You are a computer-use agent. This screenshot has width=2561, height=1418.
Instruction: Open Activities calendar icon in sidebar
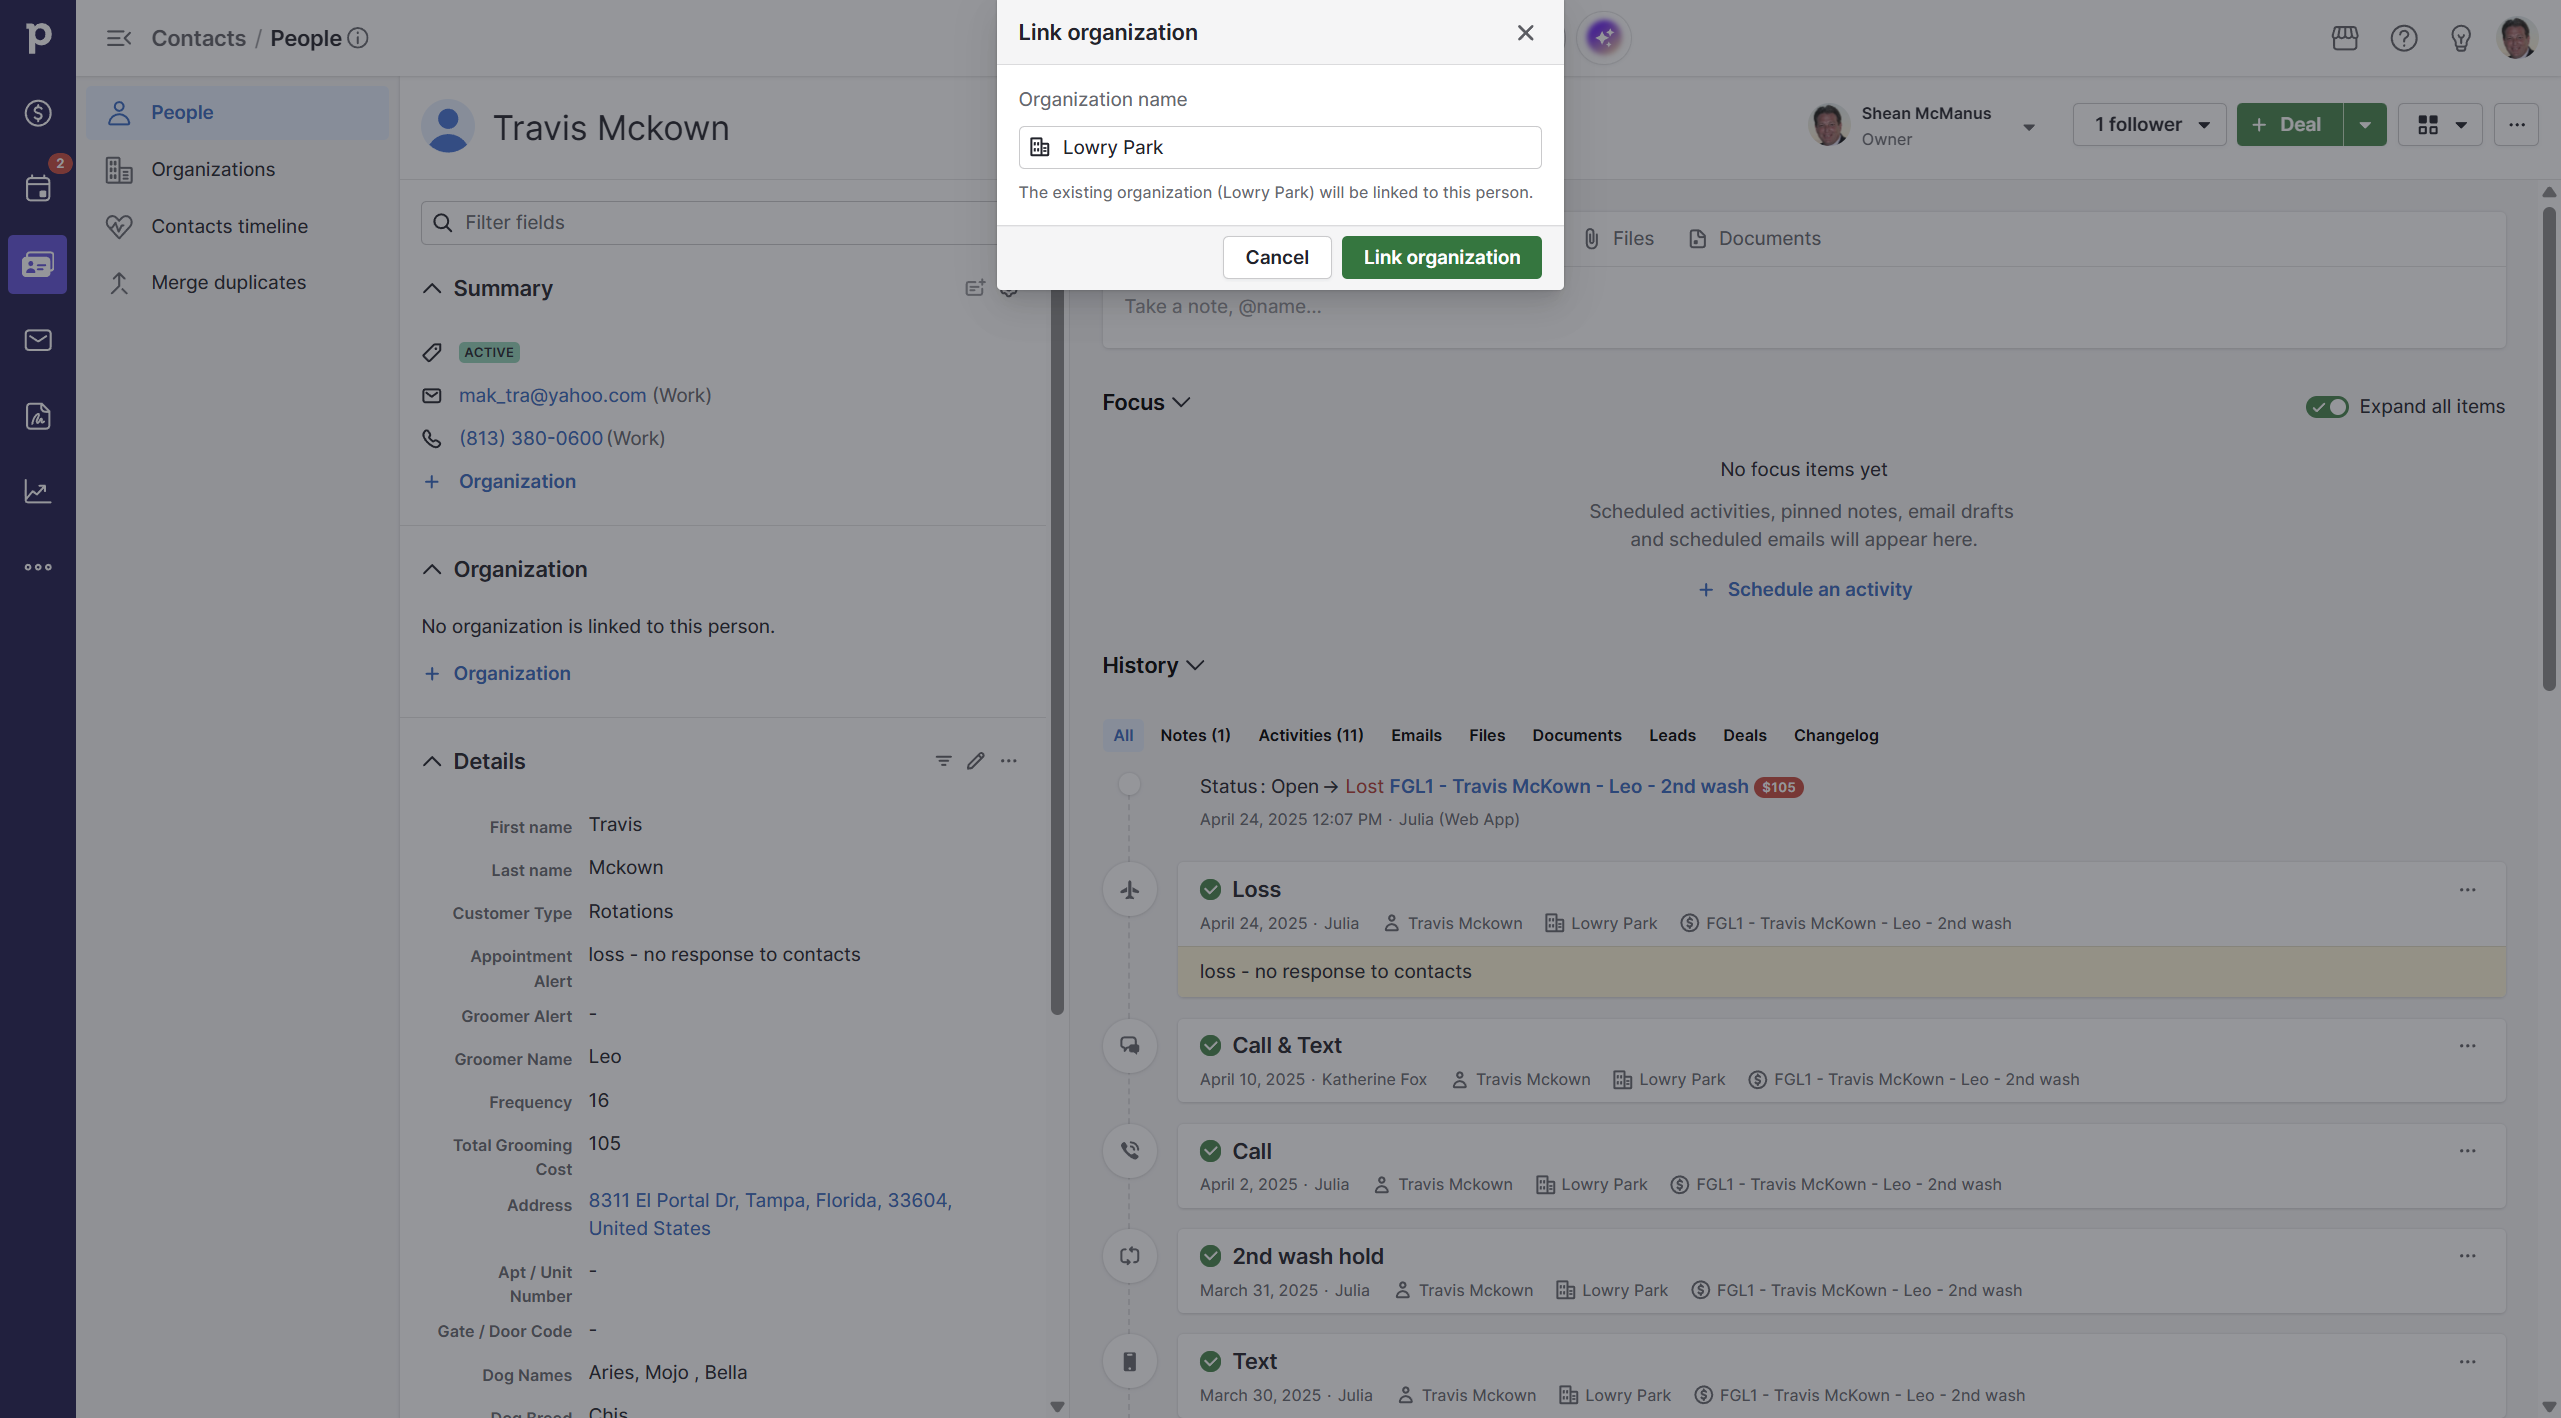point(38,188)
